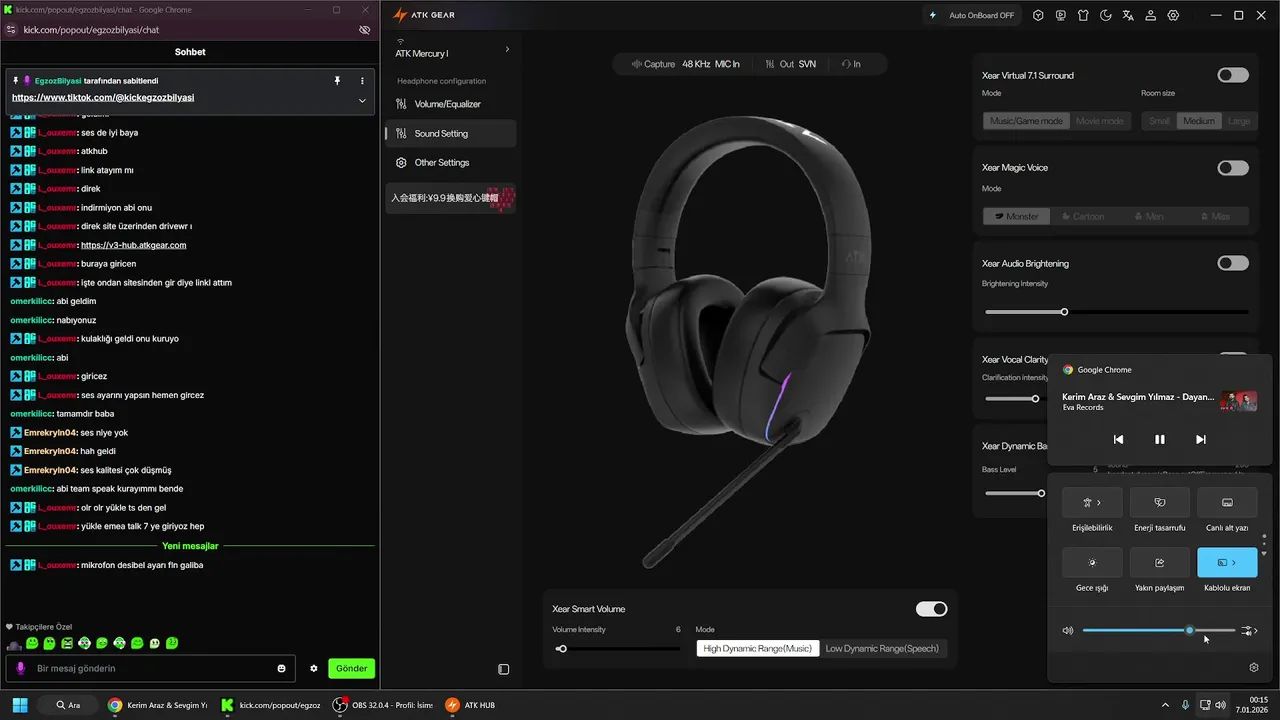Open the pinned TikTok link
This screenshot has width=1280, height=720.
(103, 98)
